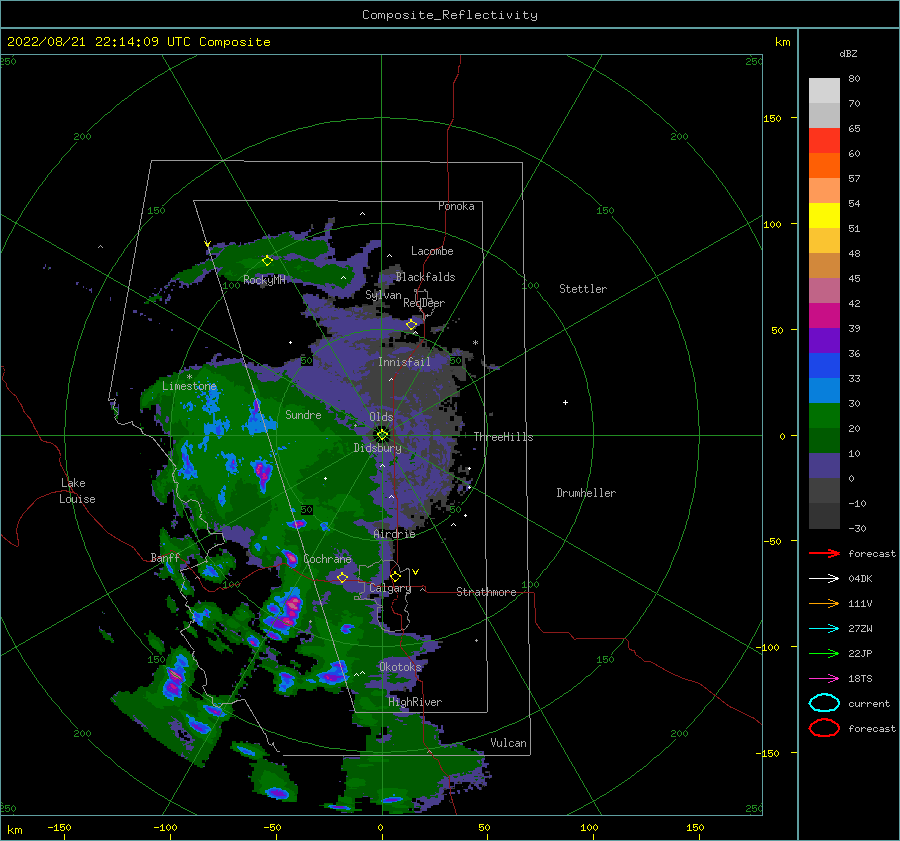Image resolution: width=900 pixels, height=841 pixels.
Task: Select the light gray 80 dBZ swatch
Action: point(824,91)
